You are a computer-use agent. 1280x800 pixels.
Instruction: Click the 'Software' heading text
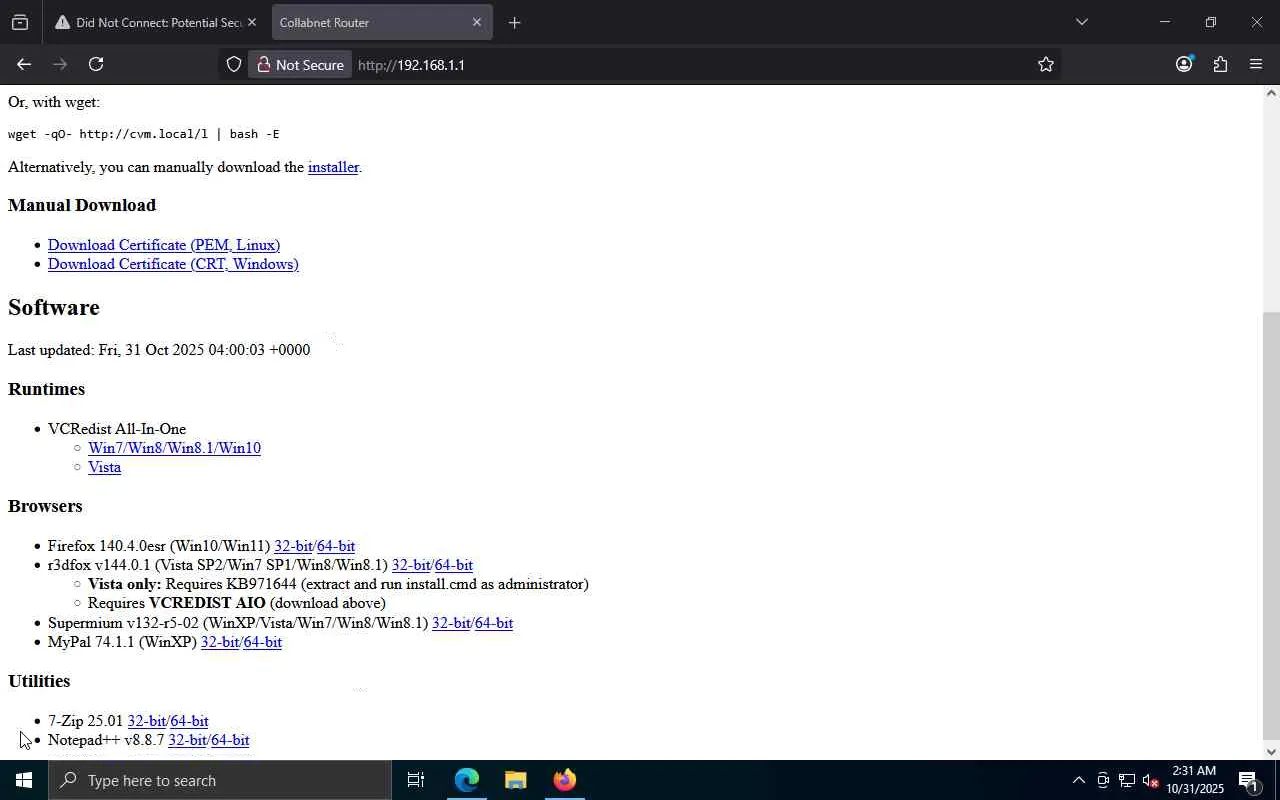coord(54,307)
